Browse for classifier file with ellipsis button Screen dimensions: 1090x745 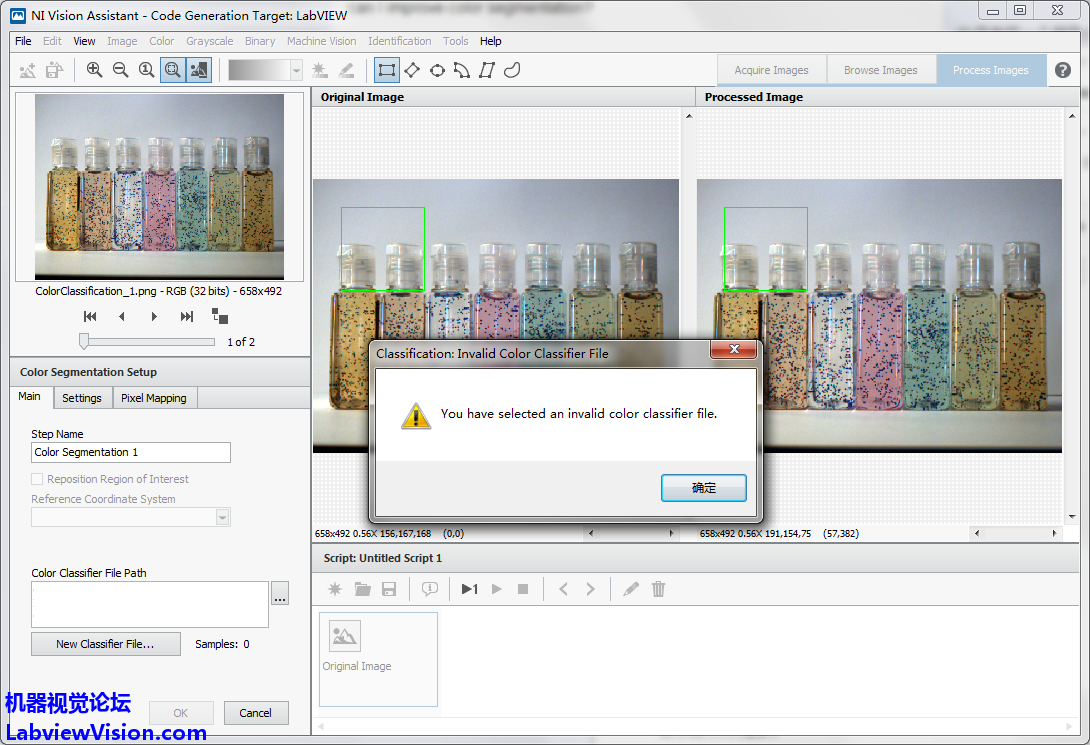pyautogui.click(x=280, y=594)
